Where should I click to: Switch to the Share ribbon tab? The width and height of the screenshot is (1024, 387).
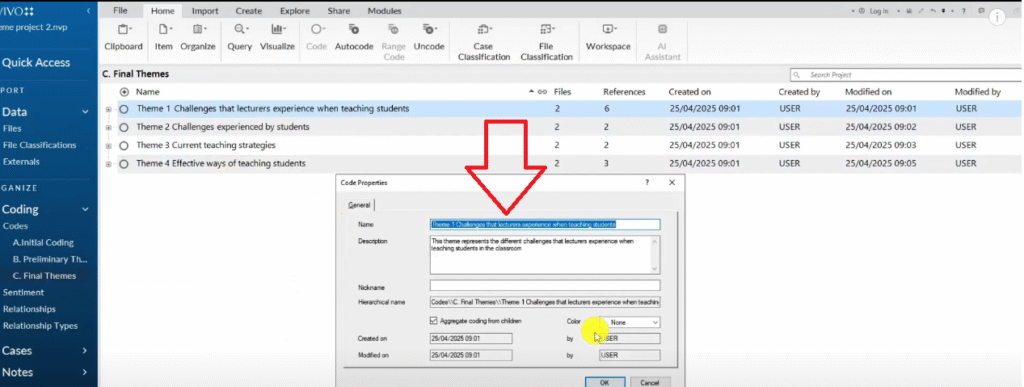pyautogui.click(x=339, y=11)
